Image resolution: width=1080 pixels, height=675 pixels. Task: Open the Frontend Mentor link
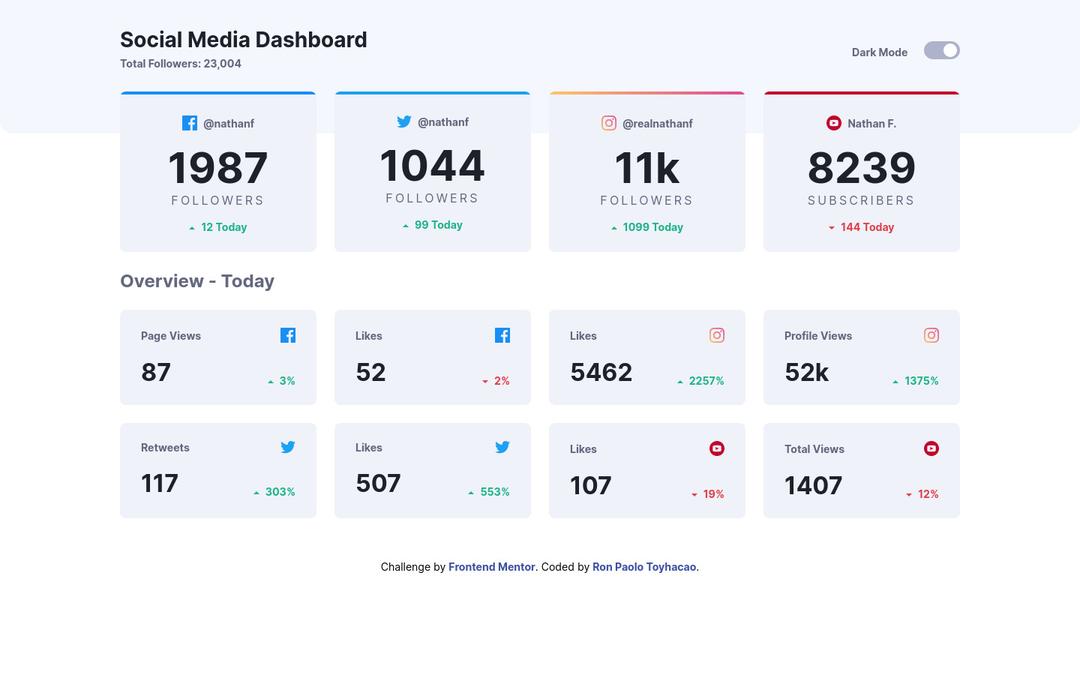tap(491, 567)
